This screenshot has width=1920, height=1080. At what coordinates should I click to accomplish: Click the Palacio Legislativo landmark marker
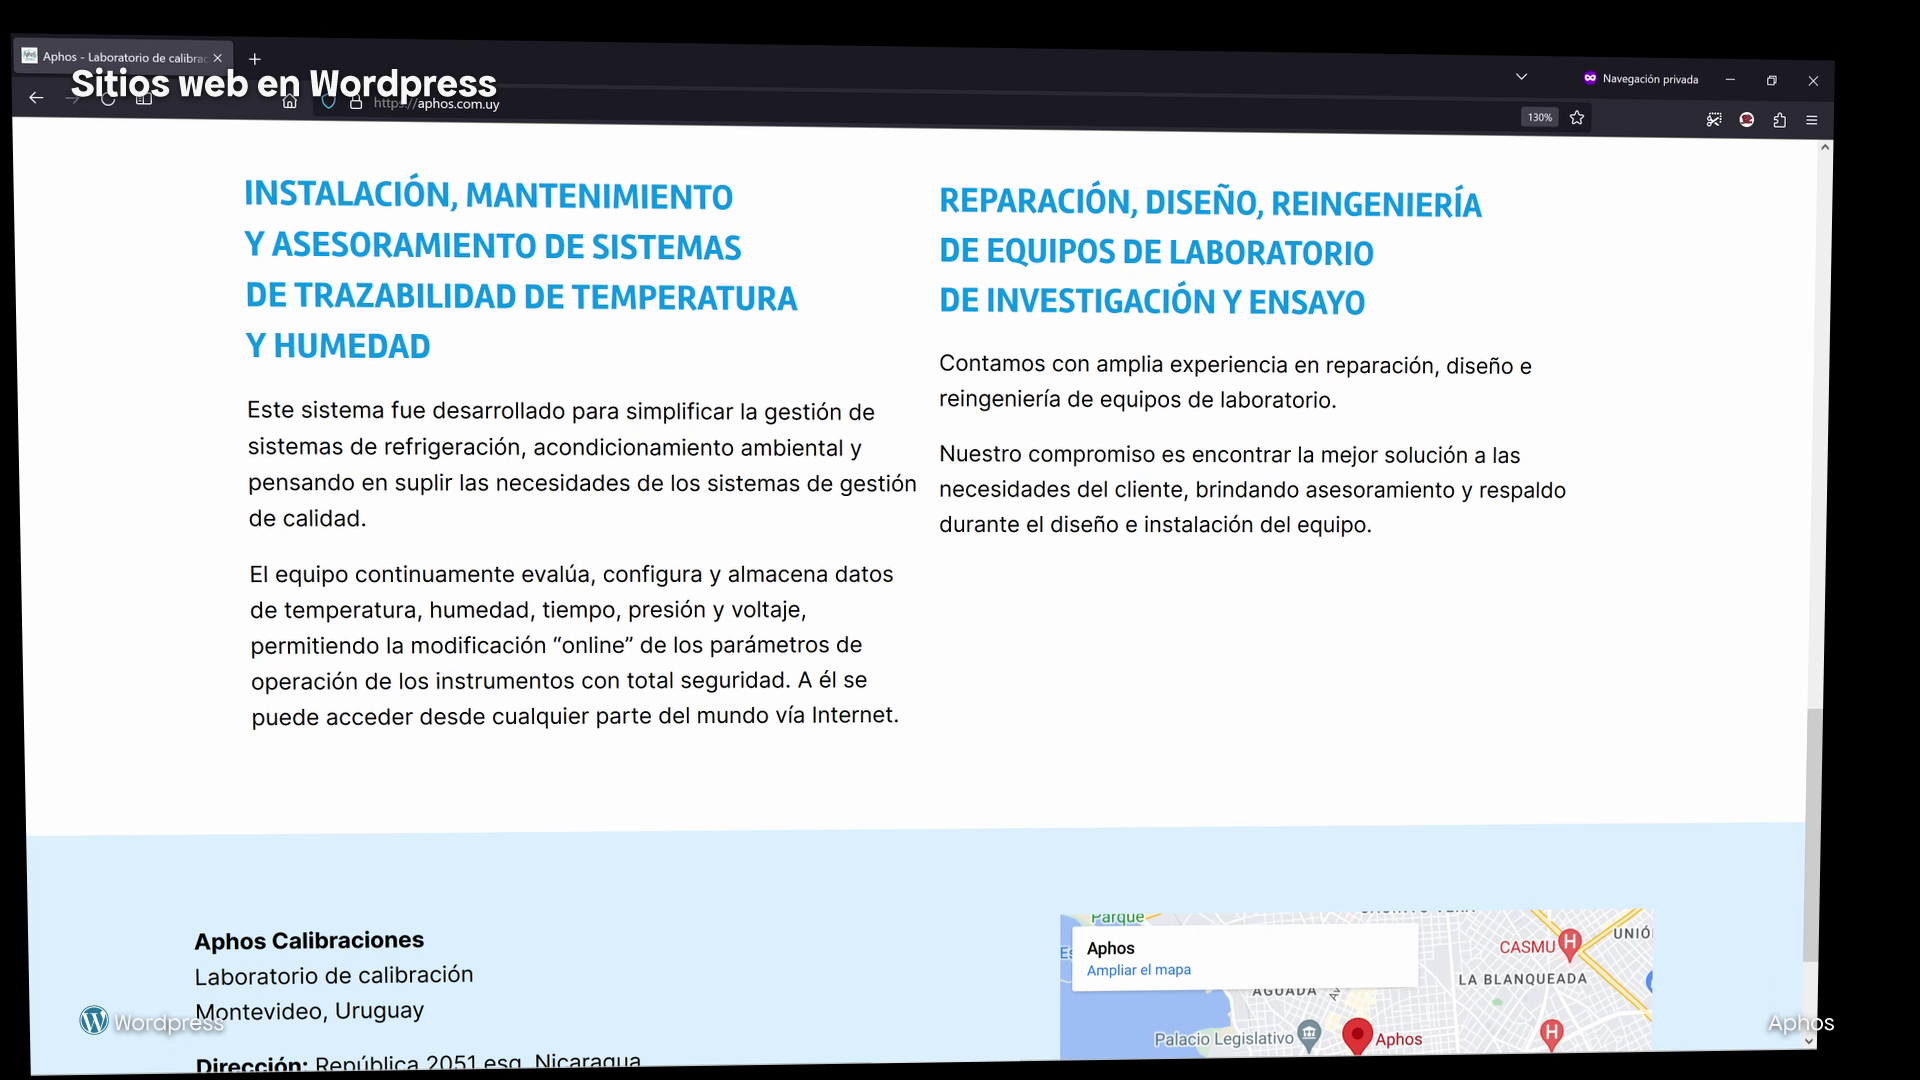(1308, 1037)
